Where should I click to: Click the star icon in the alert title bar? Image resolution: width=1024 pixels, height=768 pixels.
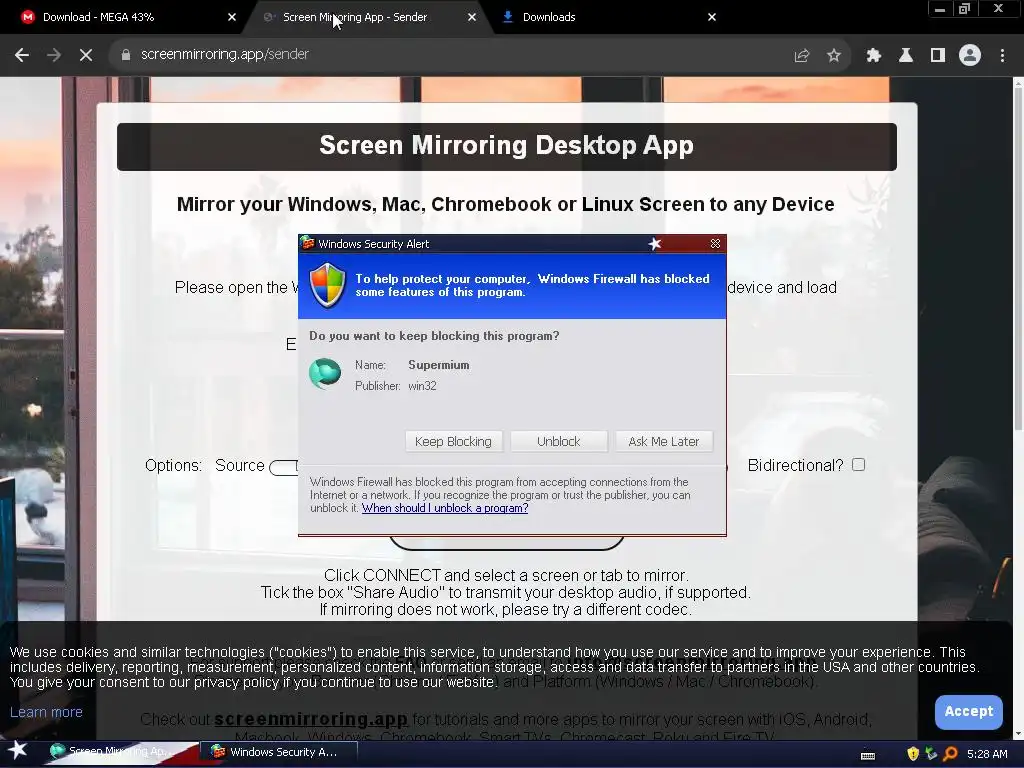(x=655, y=244)
